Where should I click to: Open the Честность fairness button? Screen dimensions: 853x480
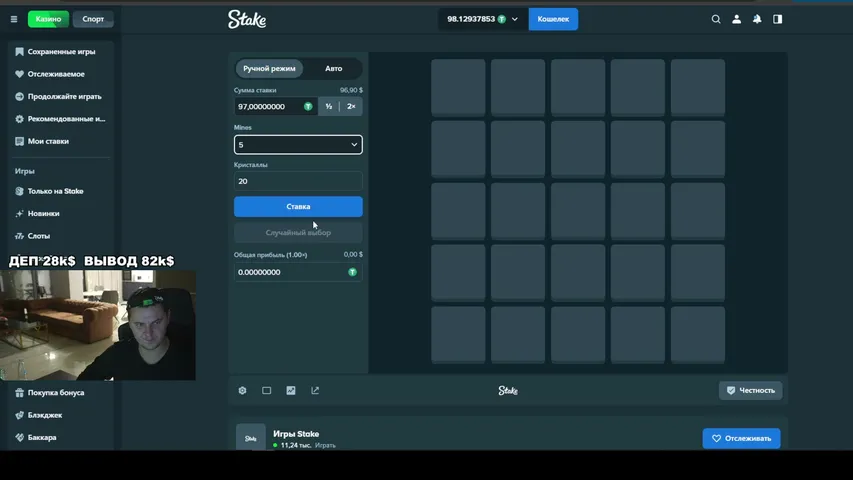[x=751, y=391]
